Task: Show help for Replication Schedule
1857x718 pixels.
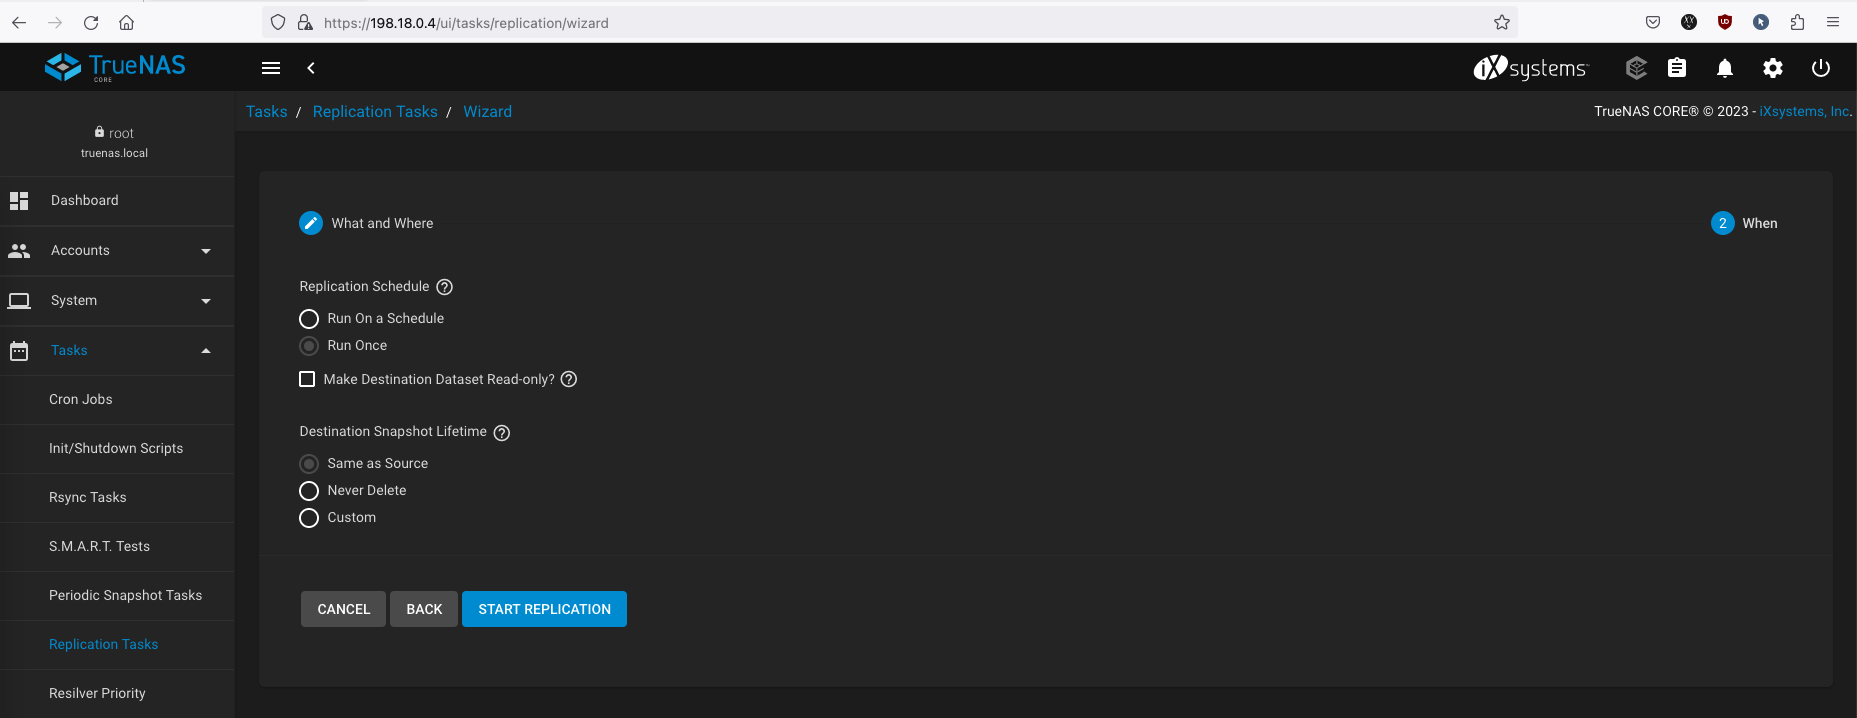Action: [445, 287]
